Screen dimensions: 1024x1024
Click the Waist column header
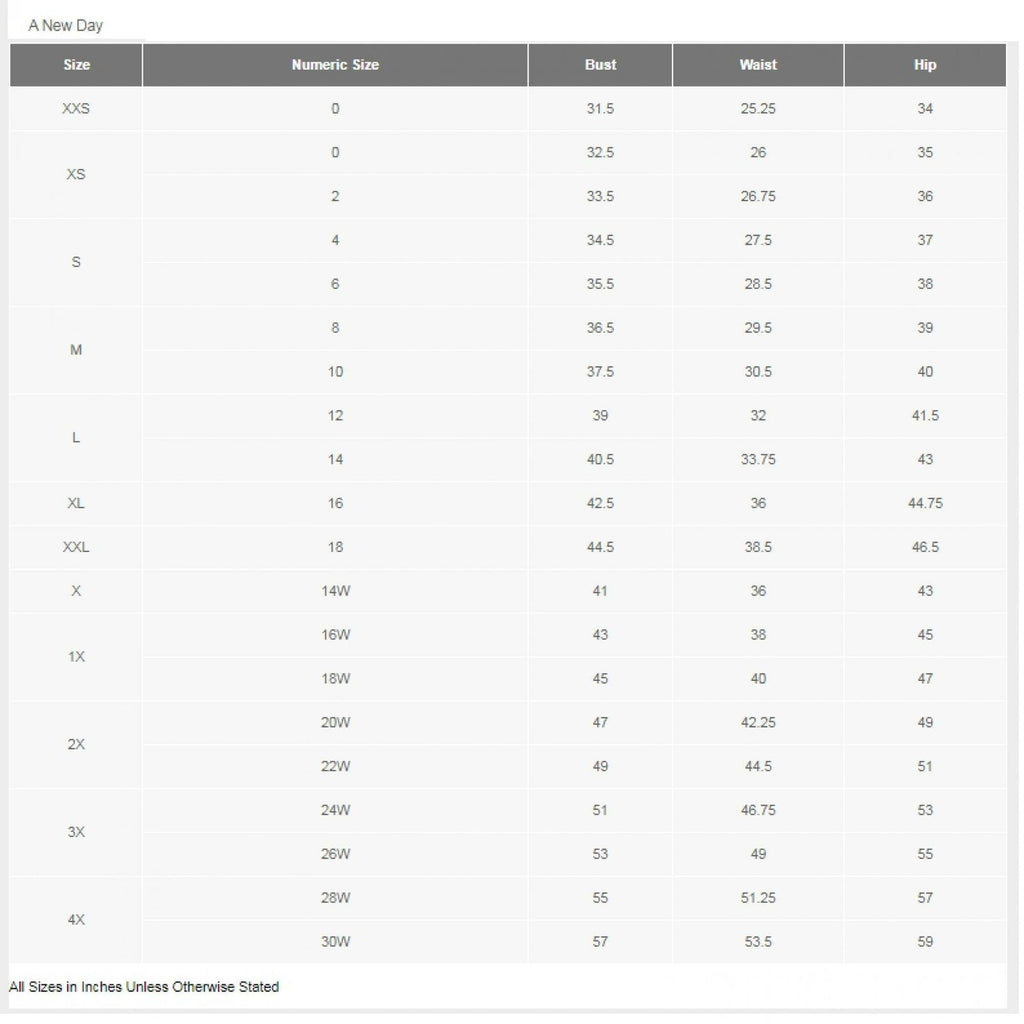click(758, 65)
